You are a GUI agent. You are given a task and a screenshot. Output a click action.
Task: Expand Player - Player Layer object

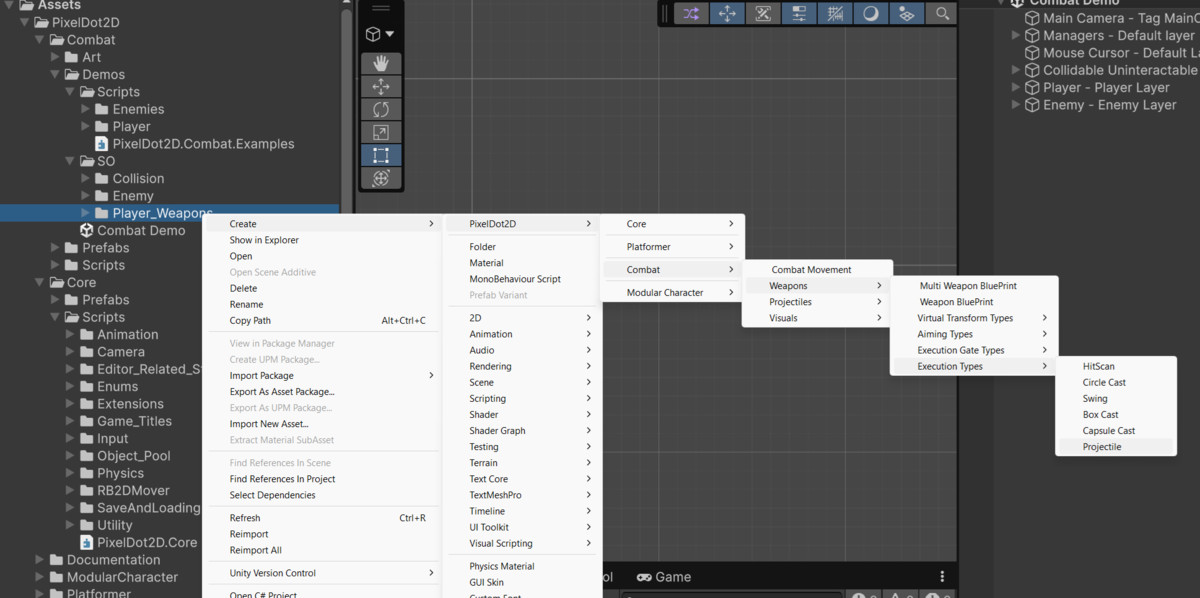click(1016, 87)
